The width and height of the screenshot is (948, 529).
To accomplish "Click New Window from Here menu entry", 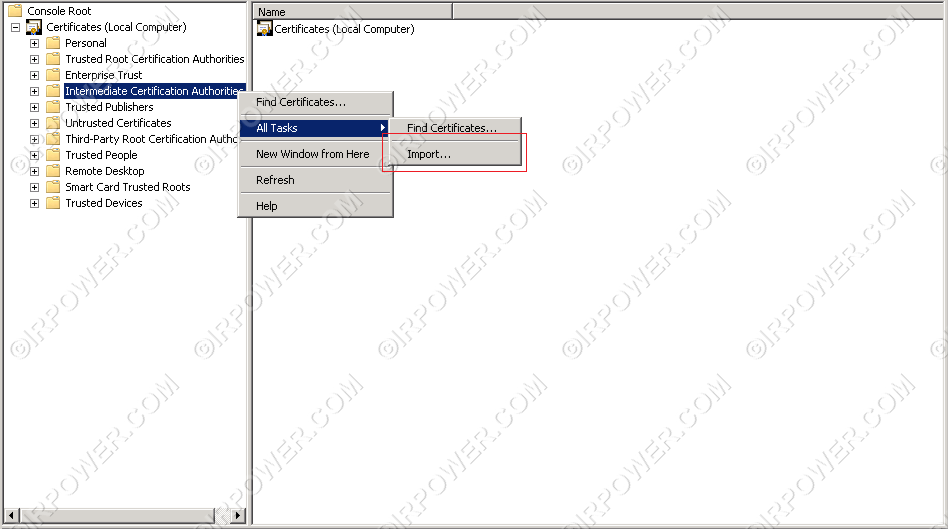I will (x=312, y=154).
